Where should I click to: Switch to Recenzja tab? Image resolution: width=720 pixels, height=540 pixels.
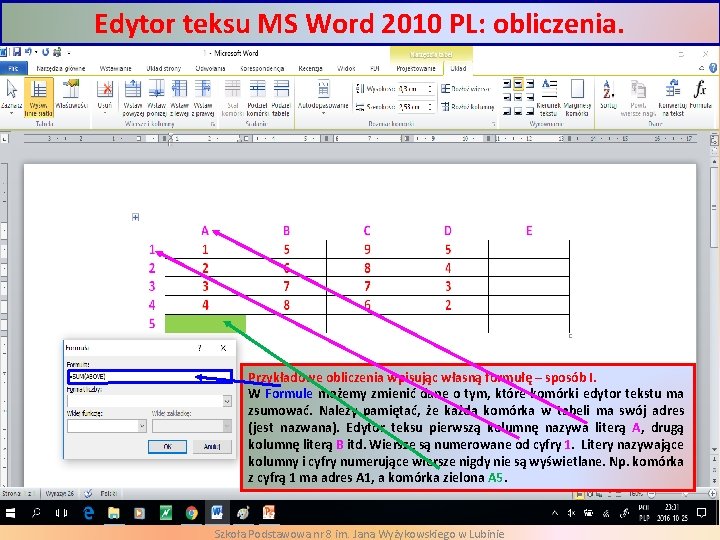[x=310, y=68]
